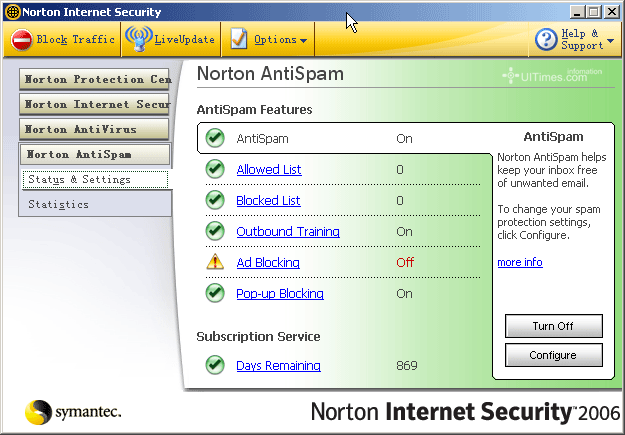Screen dimensions: 625x435
Task: Open the Blocked List link
Action: tap(268, 201)
